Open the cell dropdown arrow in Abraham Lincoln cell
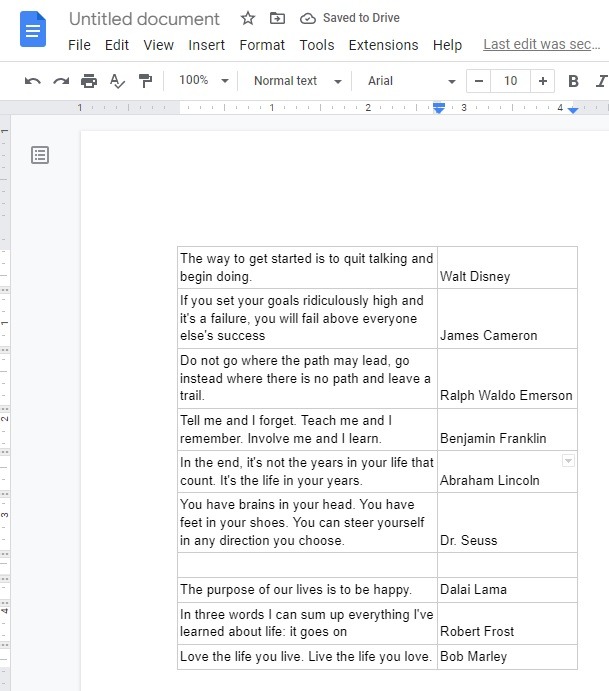Image resolution: width=609 pixels, height=691 pixels. (568, 461)
